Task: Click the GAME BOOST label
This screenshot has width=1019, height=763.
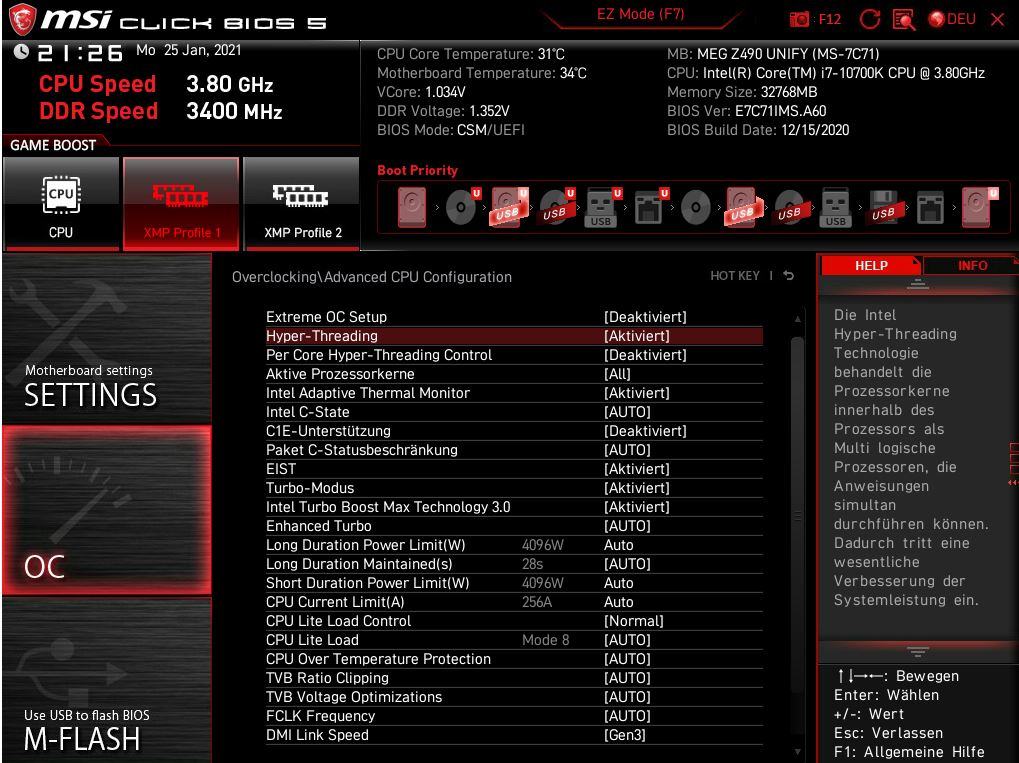Action: [x=53, y=145]
